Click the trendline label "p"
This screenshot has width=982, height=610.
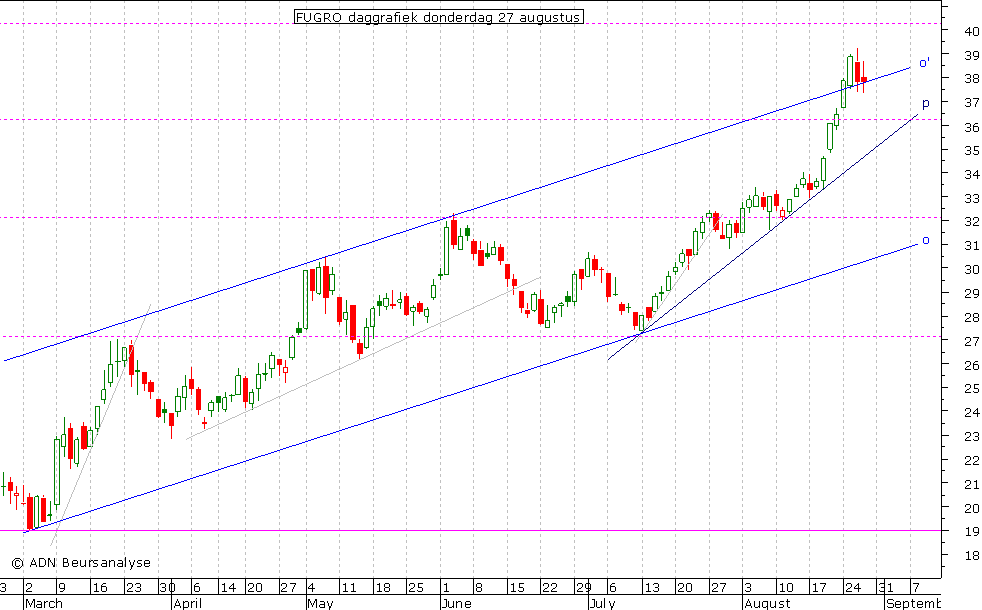coord(926,103)
